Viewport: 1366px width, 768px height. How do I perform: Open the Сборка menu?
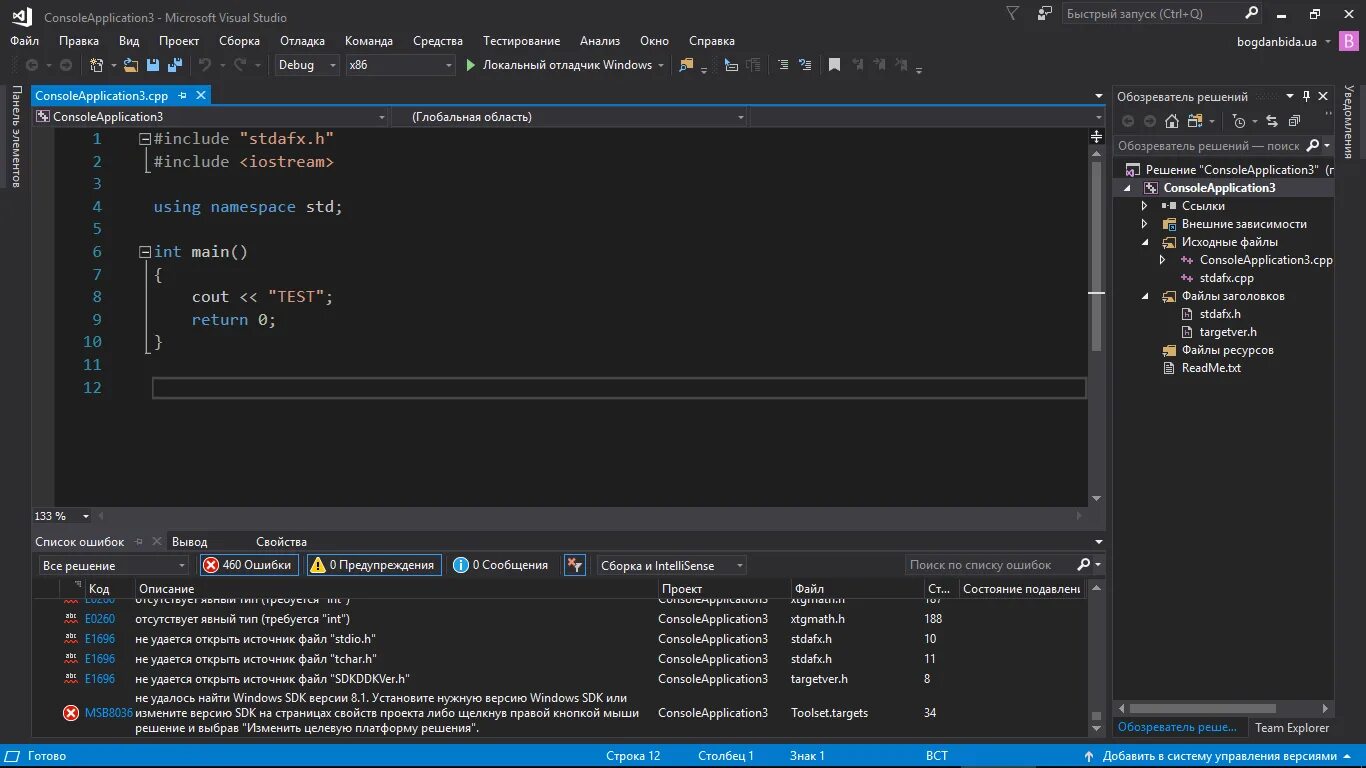pos(239,41)
